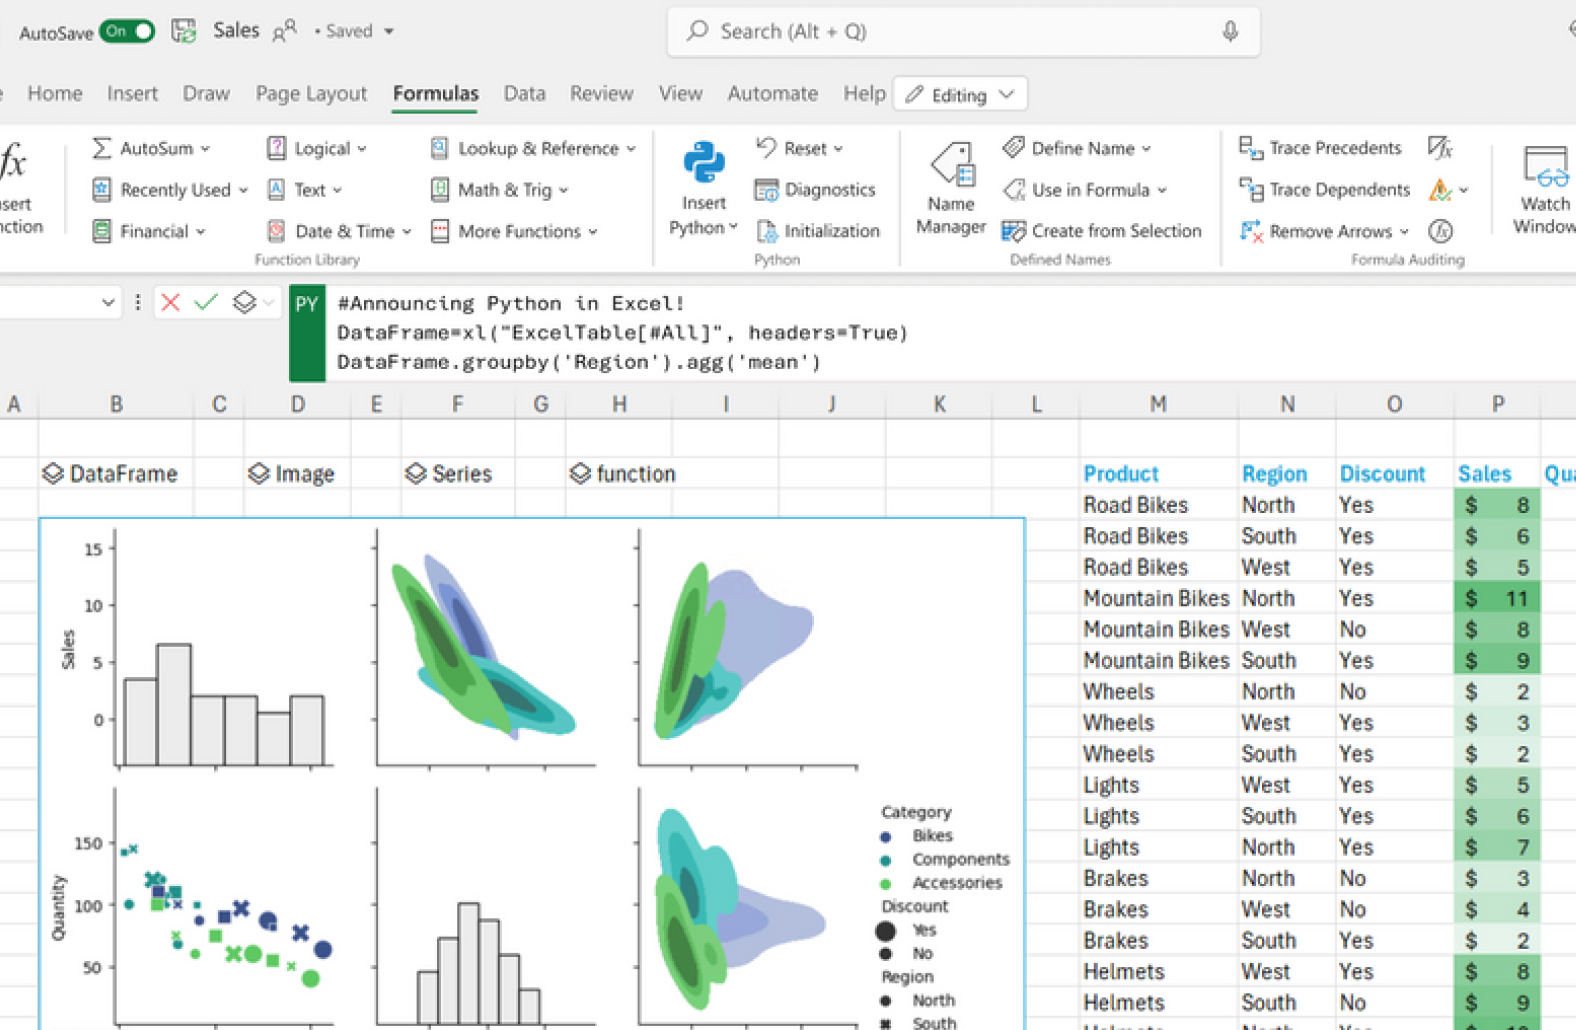This screenshot has height=1030, width=1576.
Task: Open the Home tab
Action: click(55, 94)
